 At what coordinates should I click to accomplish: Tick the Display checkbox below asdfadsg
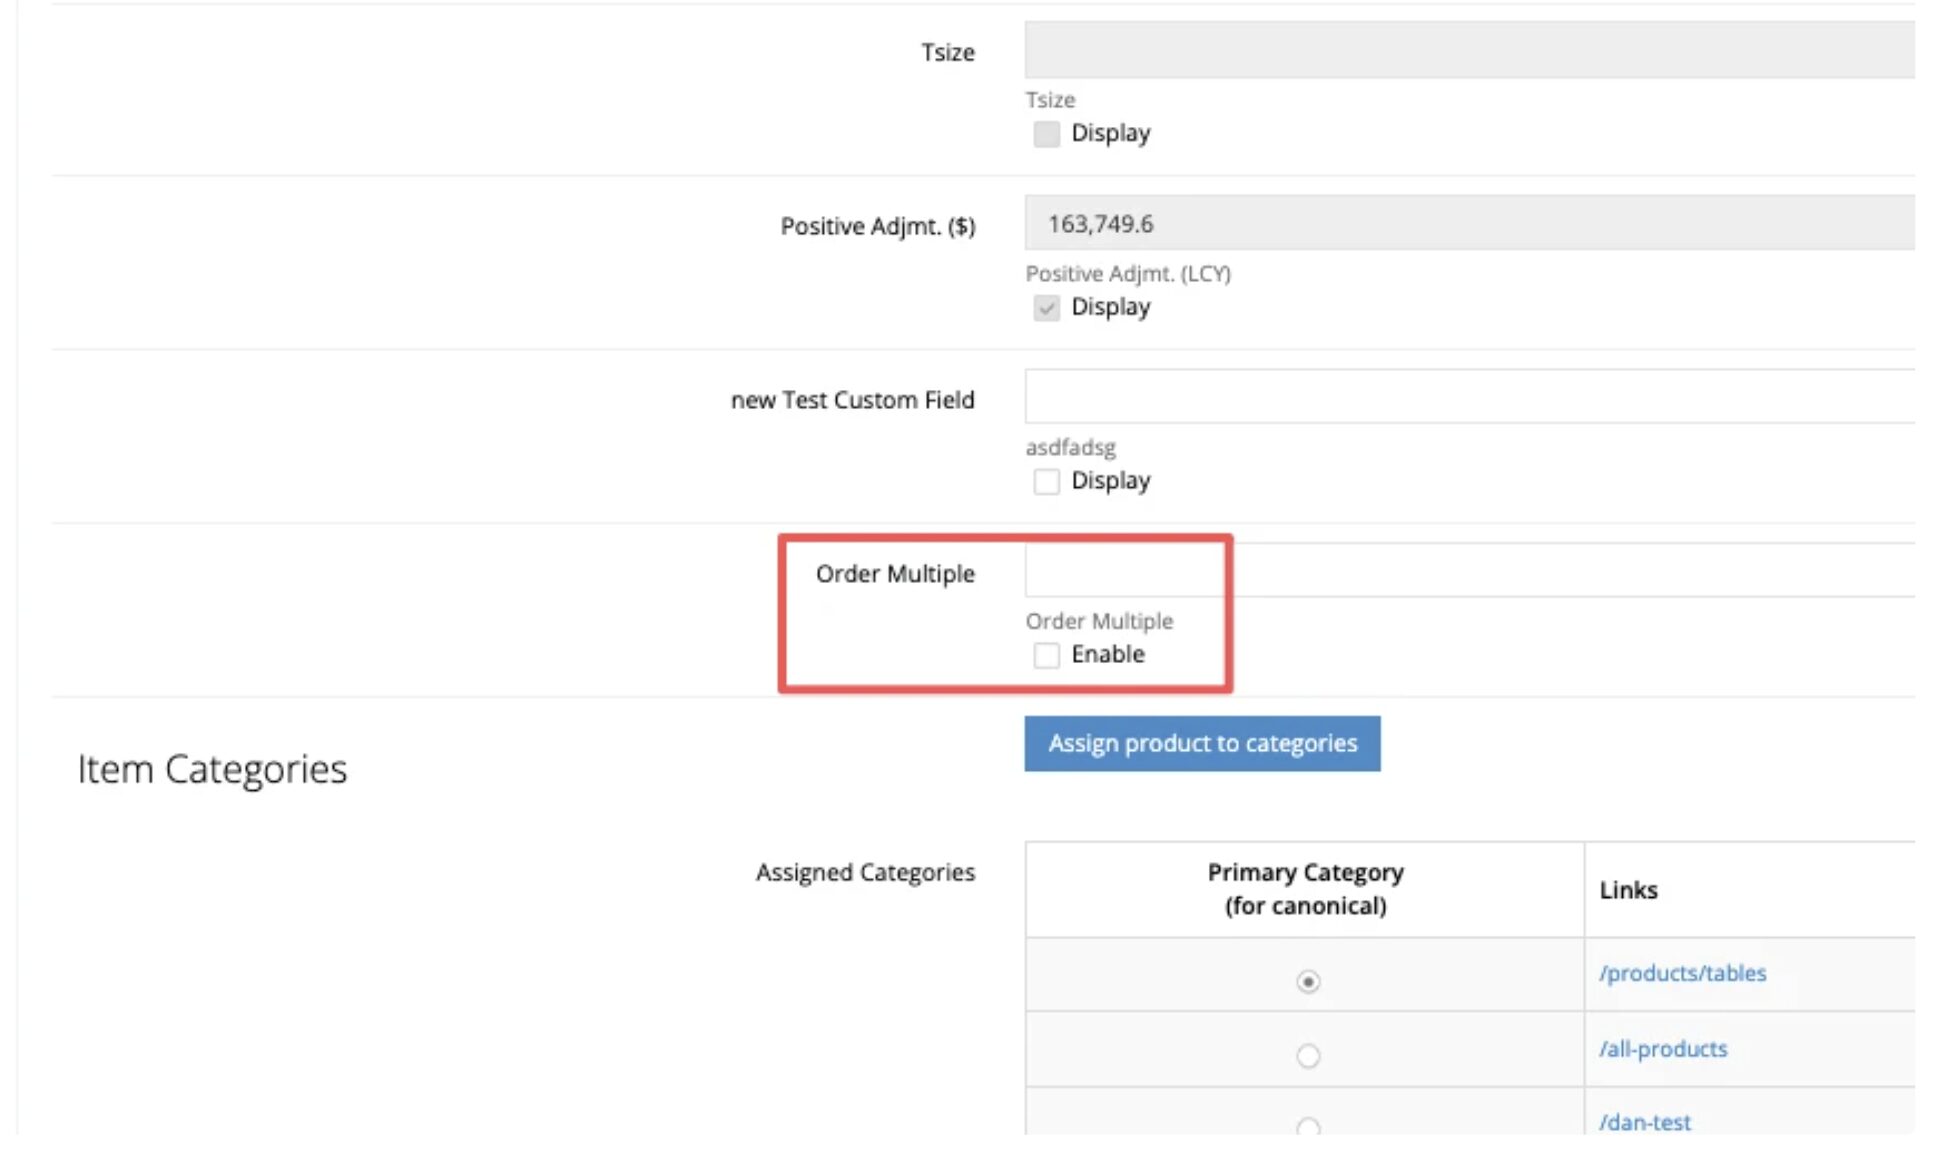point(1046,482)
